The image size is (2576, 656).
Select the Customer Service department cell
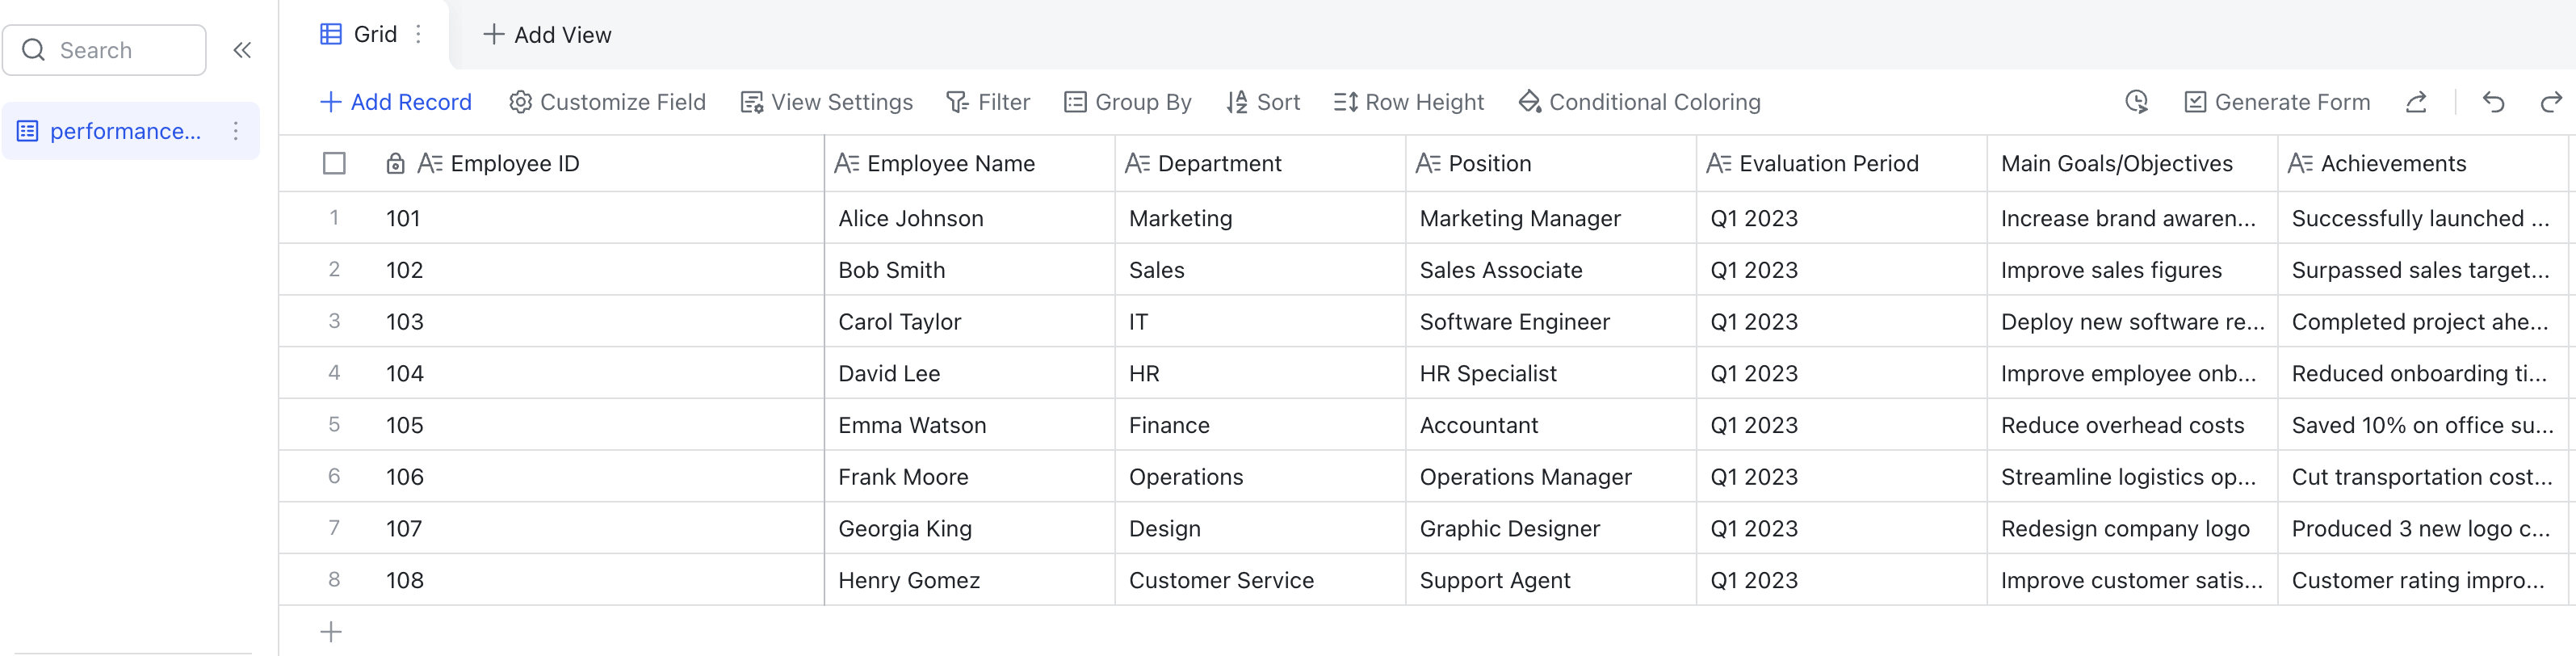click(1260, 580)
